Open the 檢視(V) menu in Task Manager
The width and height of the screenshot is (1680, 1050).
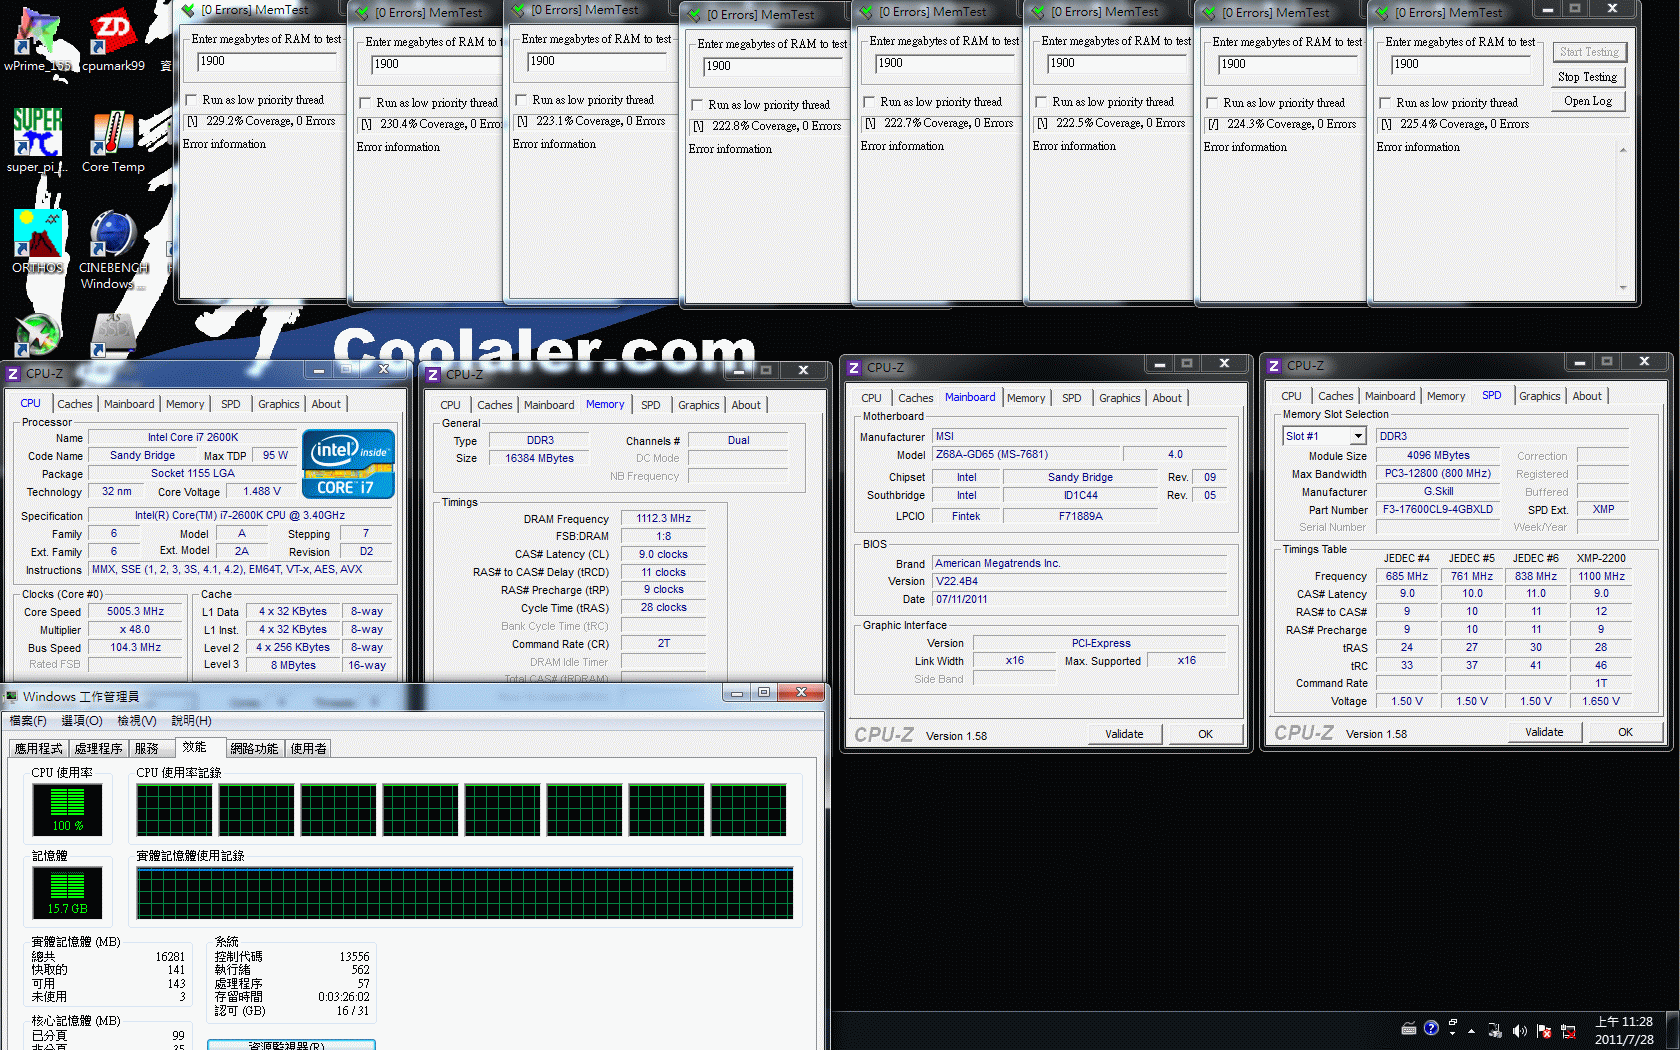click(137, 721)
